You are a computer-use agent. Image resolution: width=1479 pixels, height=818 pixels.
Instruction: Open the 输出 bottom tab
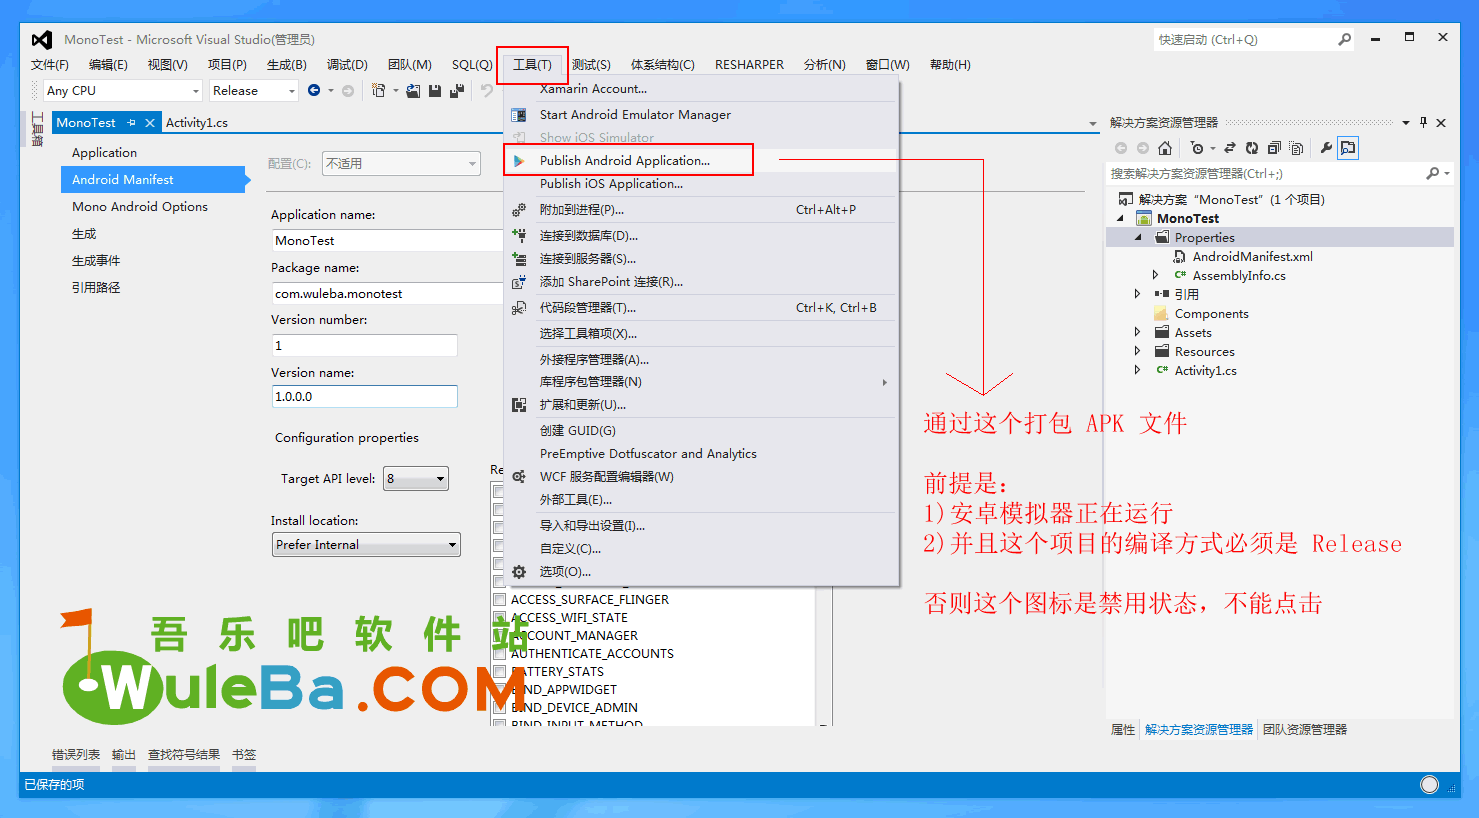124,754
